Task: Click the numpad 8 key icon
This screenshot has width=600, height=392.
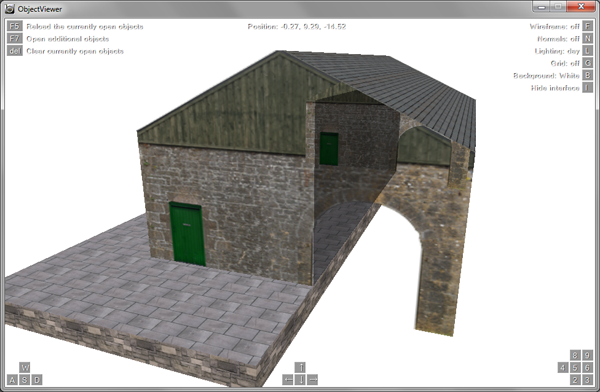Action: (575, 355)
